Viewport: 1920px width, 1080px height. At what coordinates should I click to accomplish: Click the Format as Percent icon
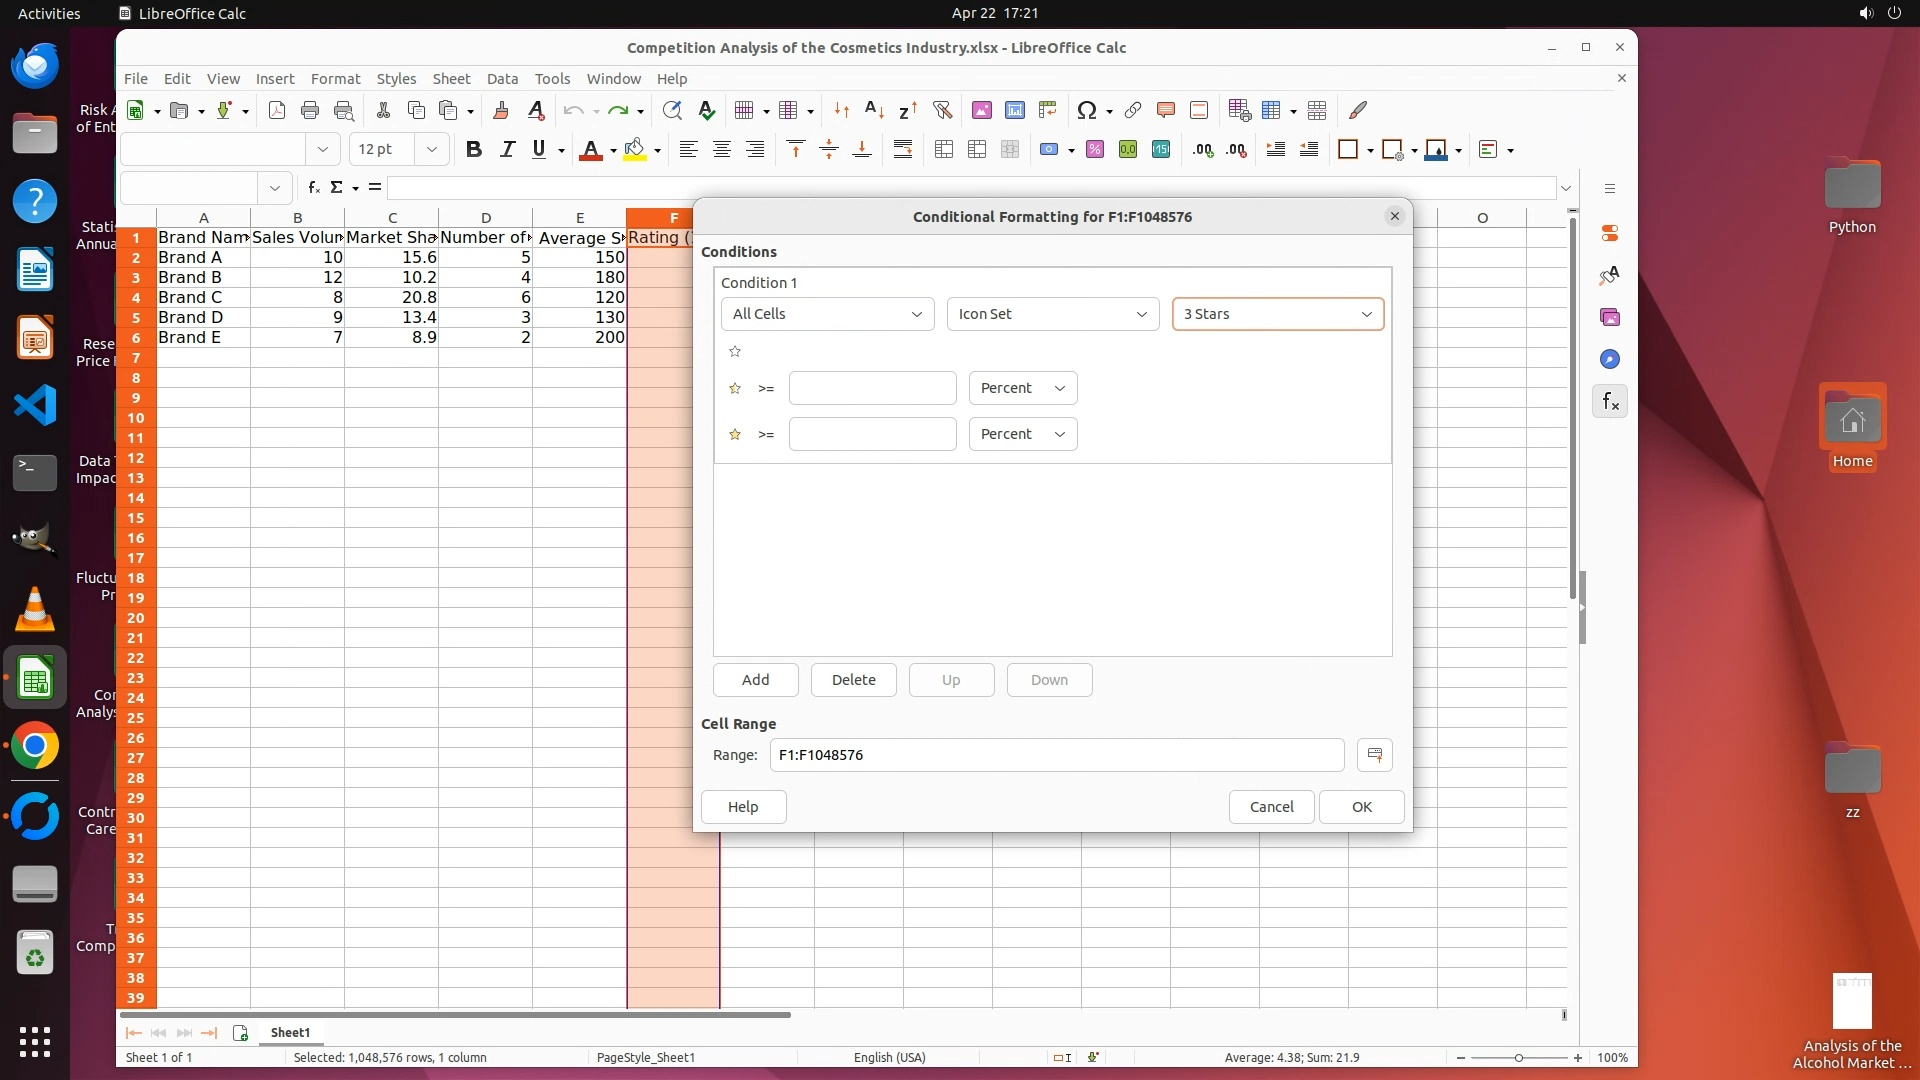(1095, 150)
